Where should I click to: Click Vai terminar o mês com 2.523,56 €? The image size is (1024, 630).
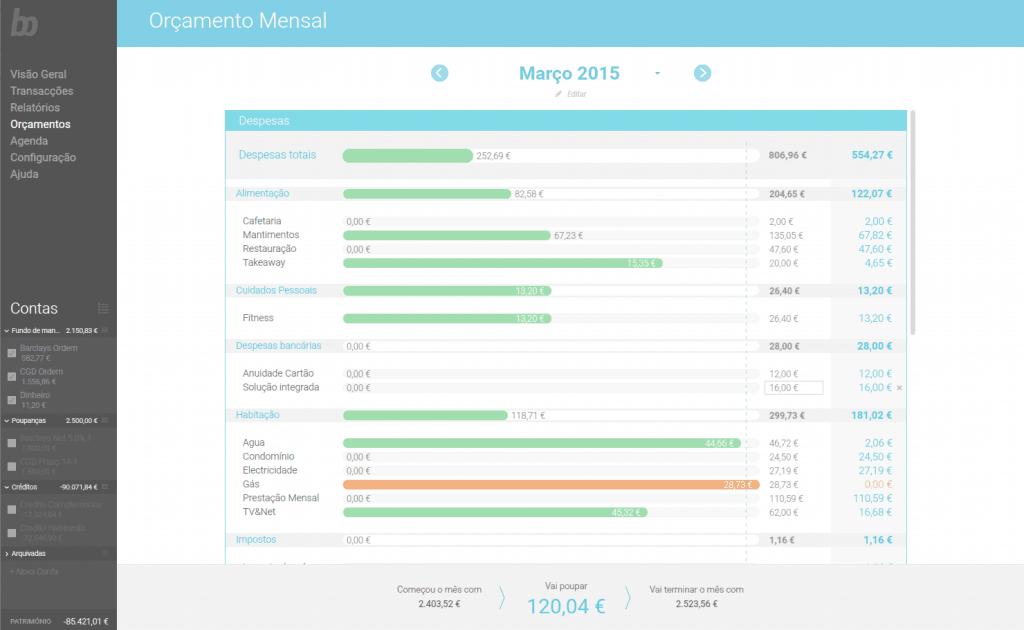[x=696, y=597]
